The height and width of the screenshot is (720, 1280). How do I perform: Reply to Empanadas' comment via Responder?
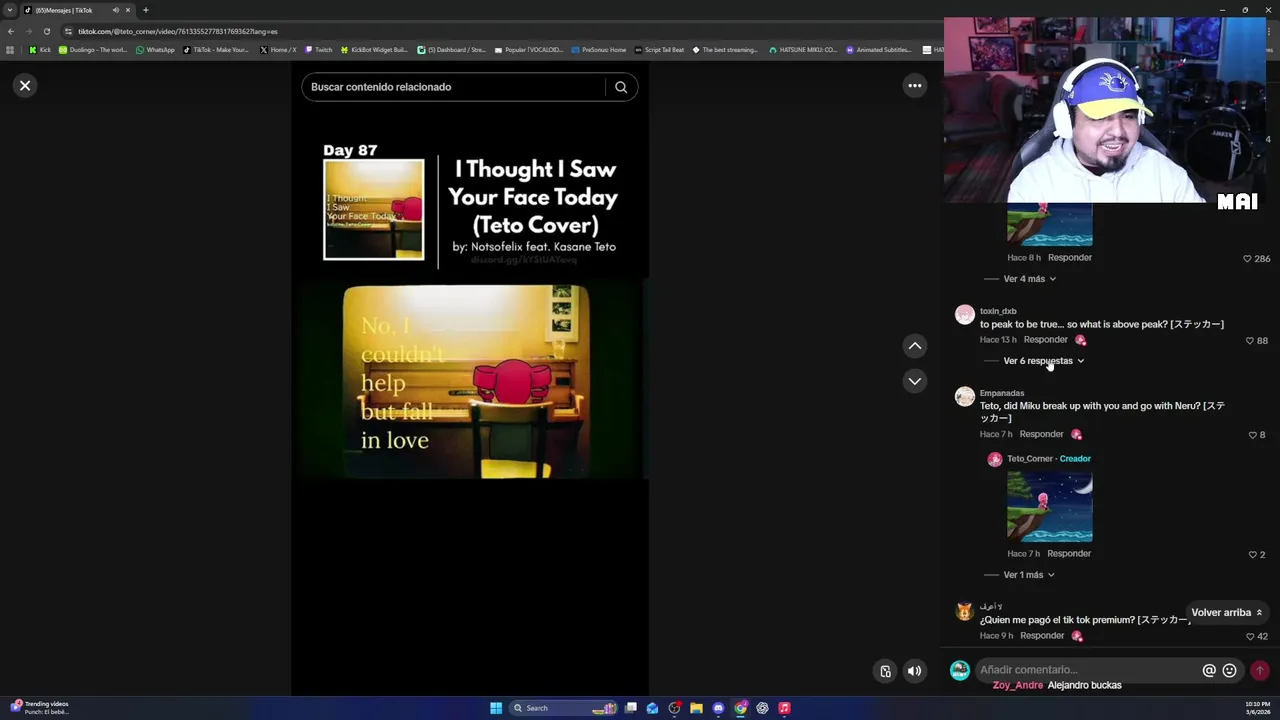coord(1041,434)
